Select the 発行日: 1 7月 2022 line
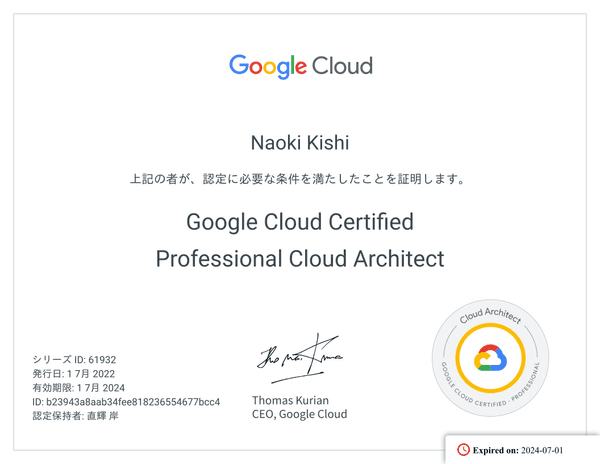 (73, 374)
